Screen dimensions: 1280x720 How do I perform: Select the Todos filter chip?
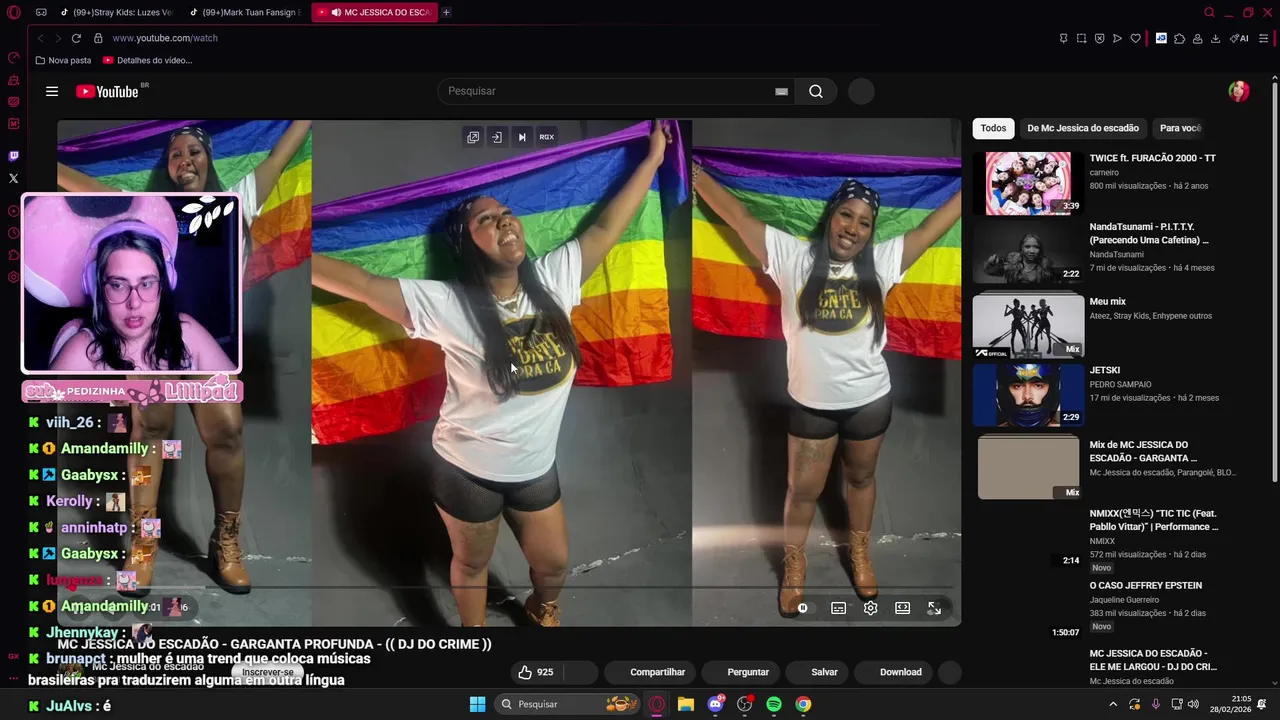pos(993,128)
